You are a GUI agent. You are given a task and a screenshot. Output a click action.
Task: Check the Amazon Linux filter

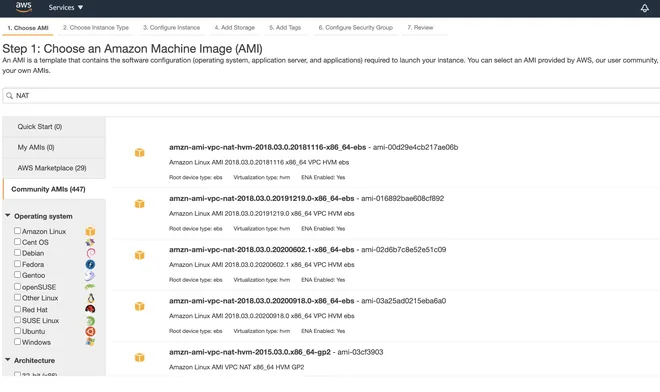coord(17,231)
